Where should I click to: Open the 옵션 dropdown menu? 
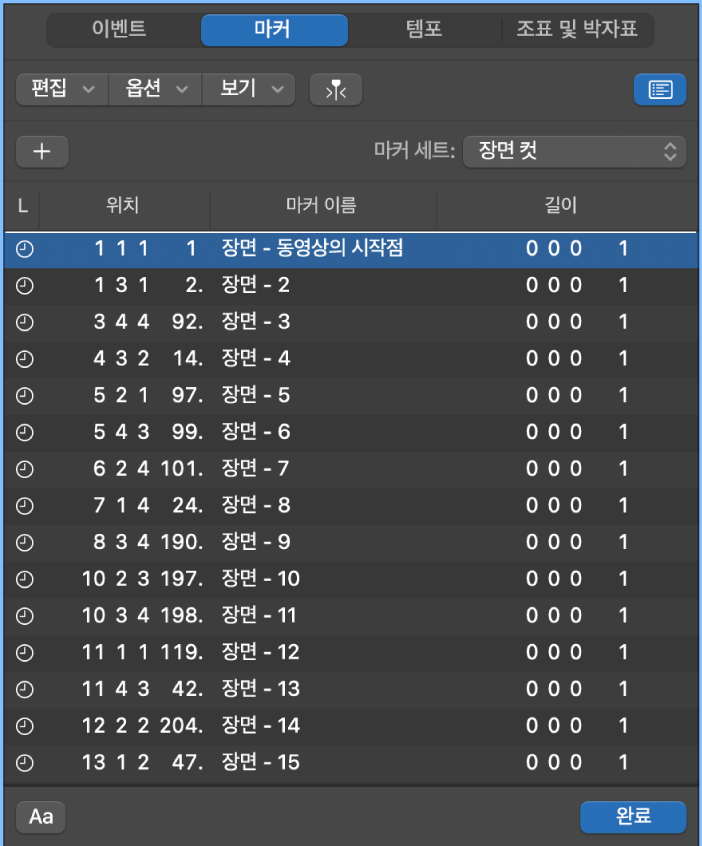pos(155,89)
